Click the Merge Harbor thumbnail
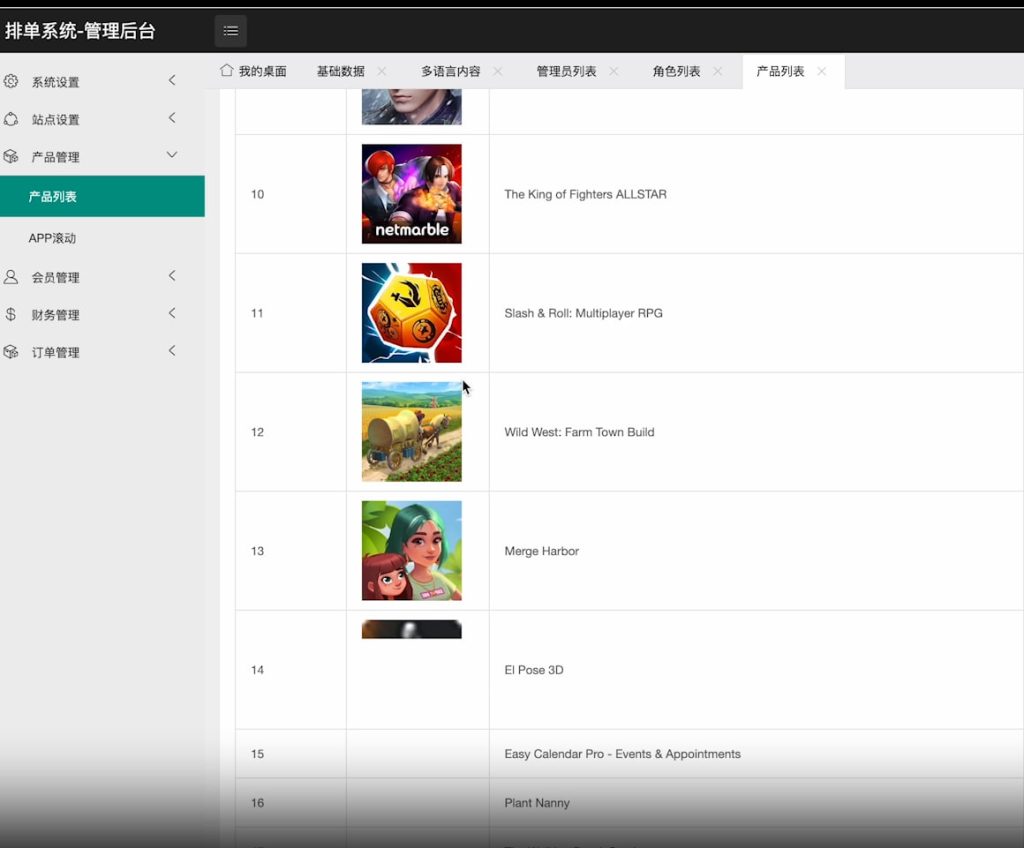The height and width of the screenshot is (848, 1024). 411,551
